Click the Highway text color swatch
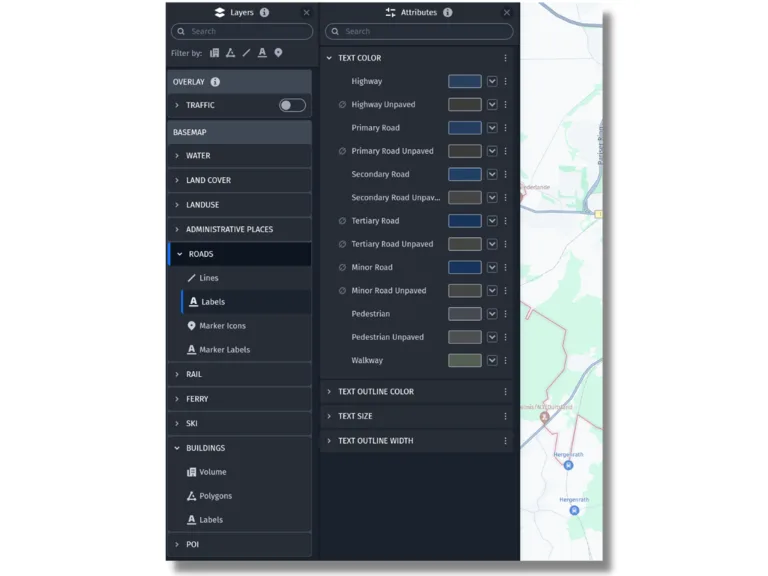The height and width of the screenshot is (576, 768). [465, 81]
